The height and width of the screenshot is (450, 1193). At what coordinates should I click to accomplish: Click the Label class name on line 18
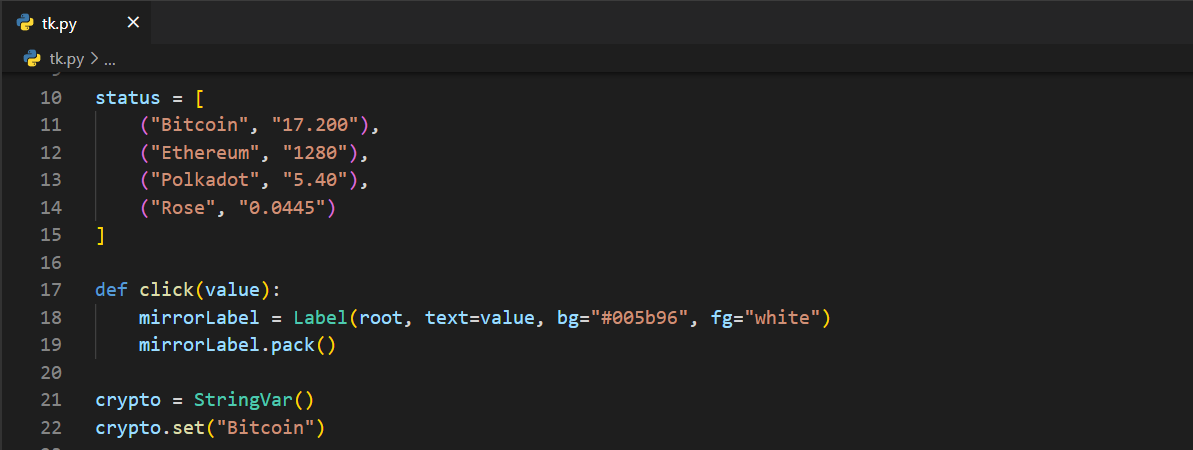click(x=320, y=318)
